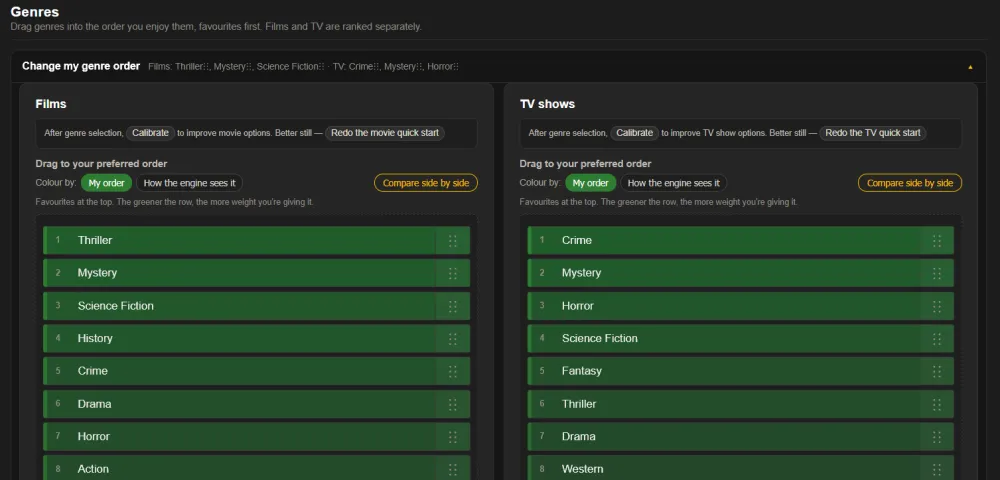Select the Science Fiction row in TV shows list
The height and width of the screenshot is (480, 1000).
740,338
